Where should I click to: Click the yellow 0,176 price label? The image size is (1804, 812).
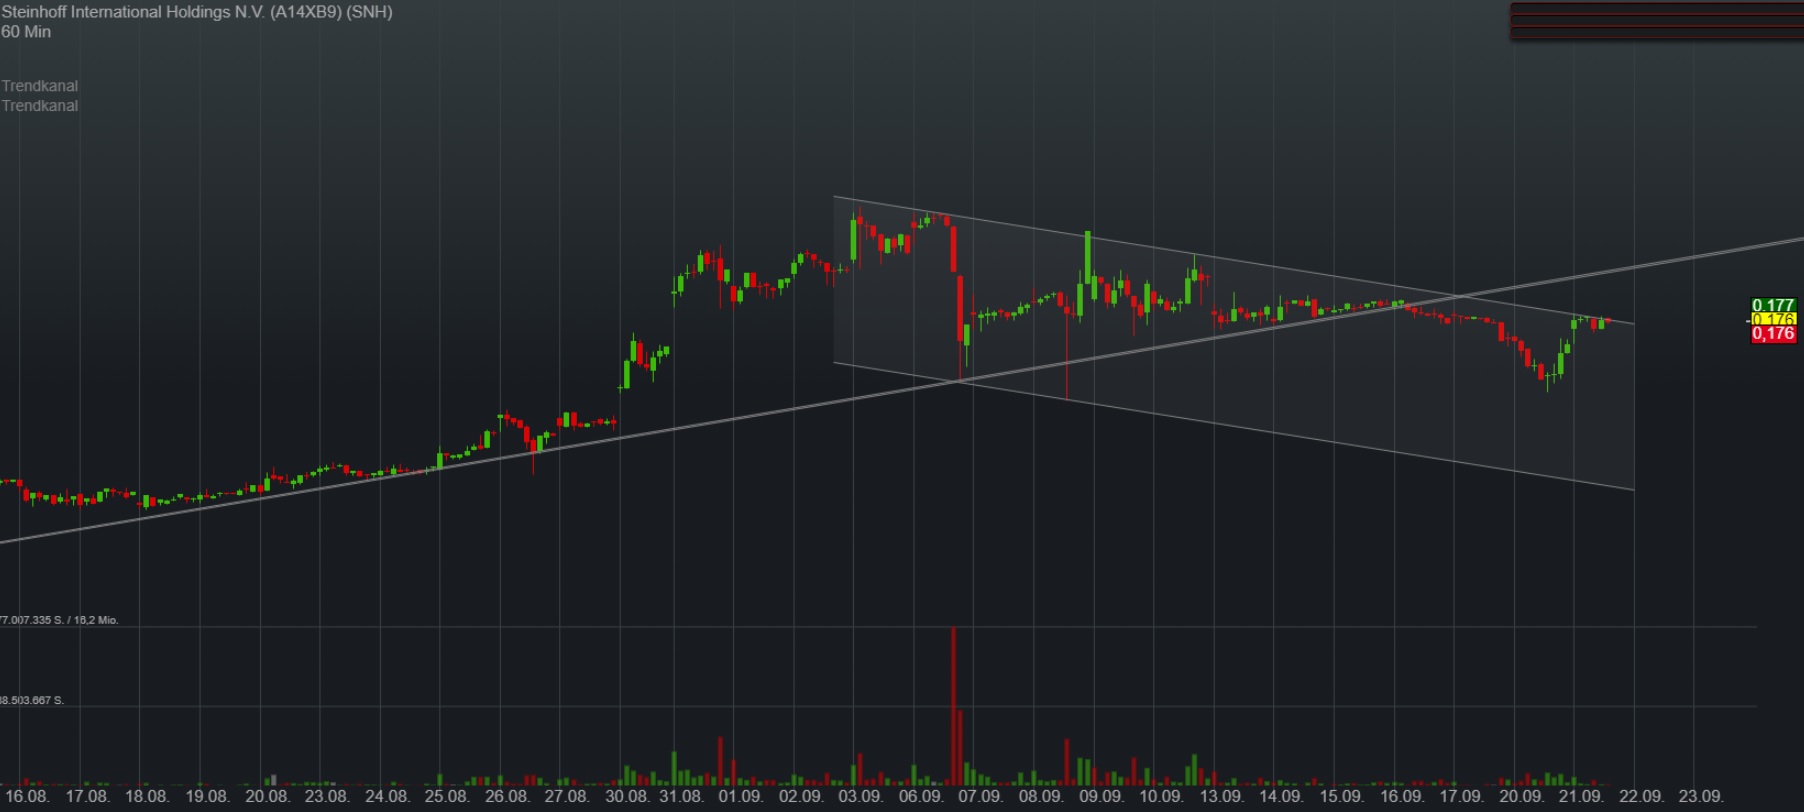coord(1773,319)
